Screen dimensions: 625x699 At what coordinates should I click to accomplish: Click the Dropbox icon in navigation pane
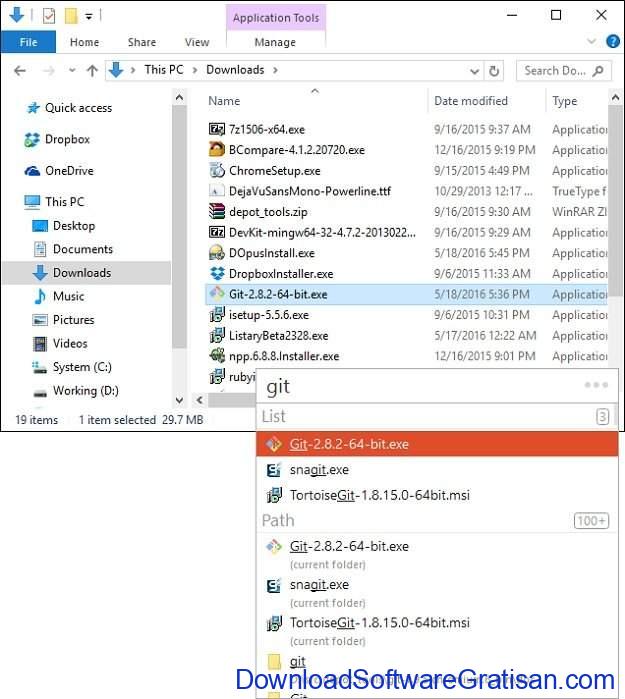(32, 140)
